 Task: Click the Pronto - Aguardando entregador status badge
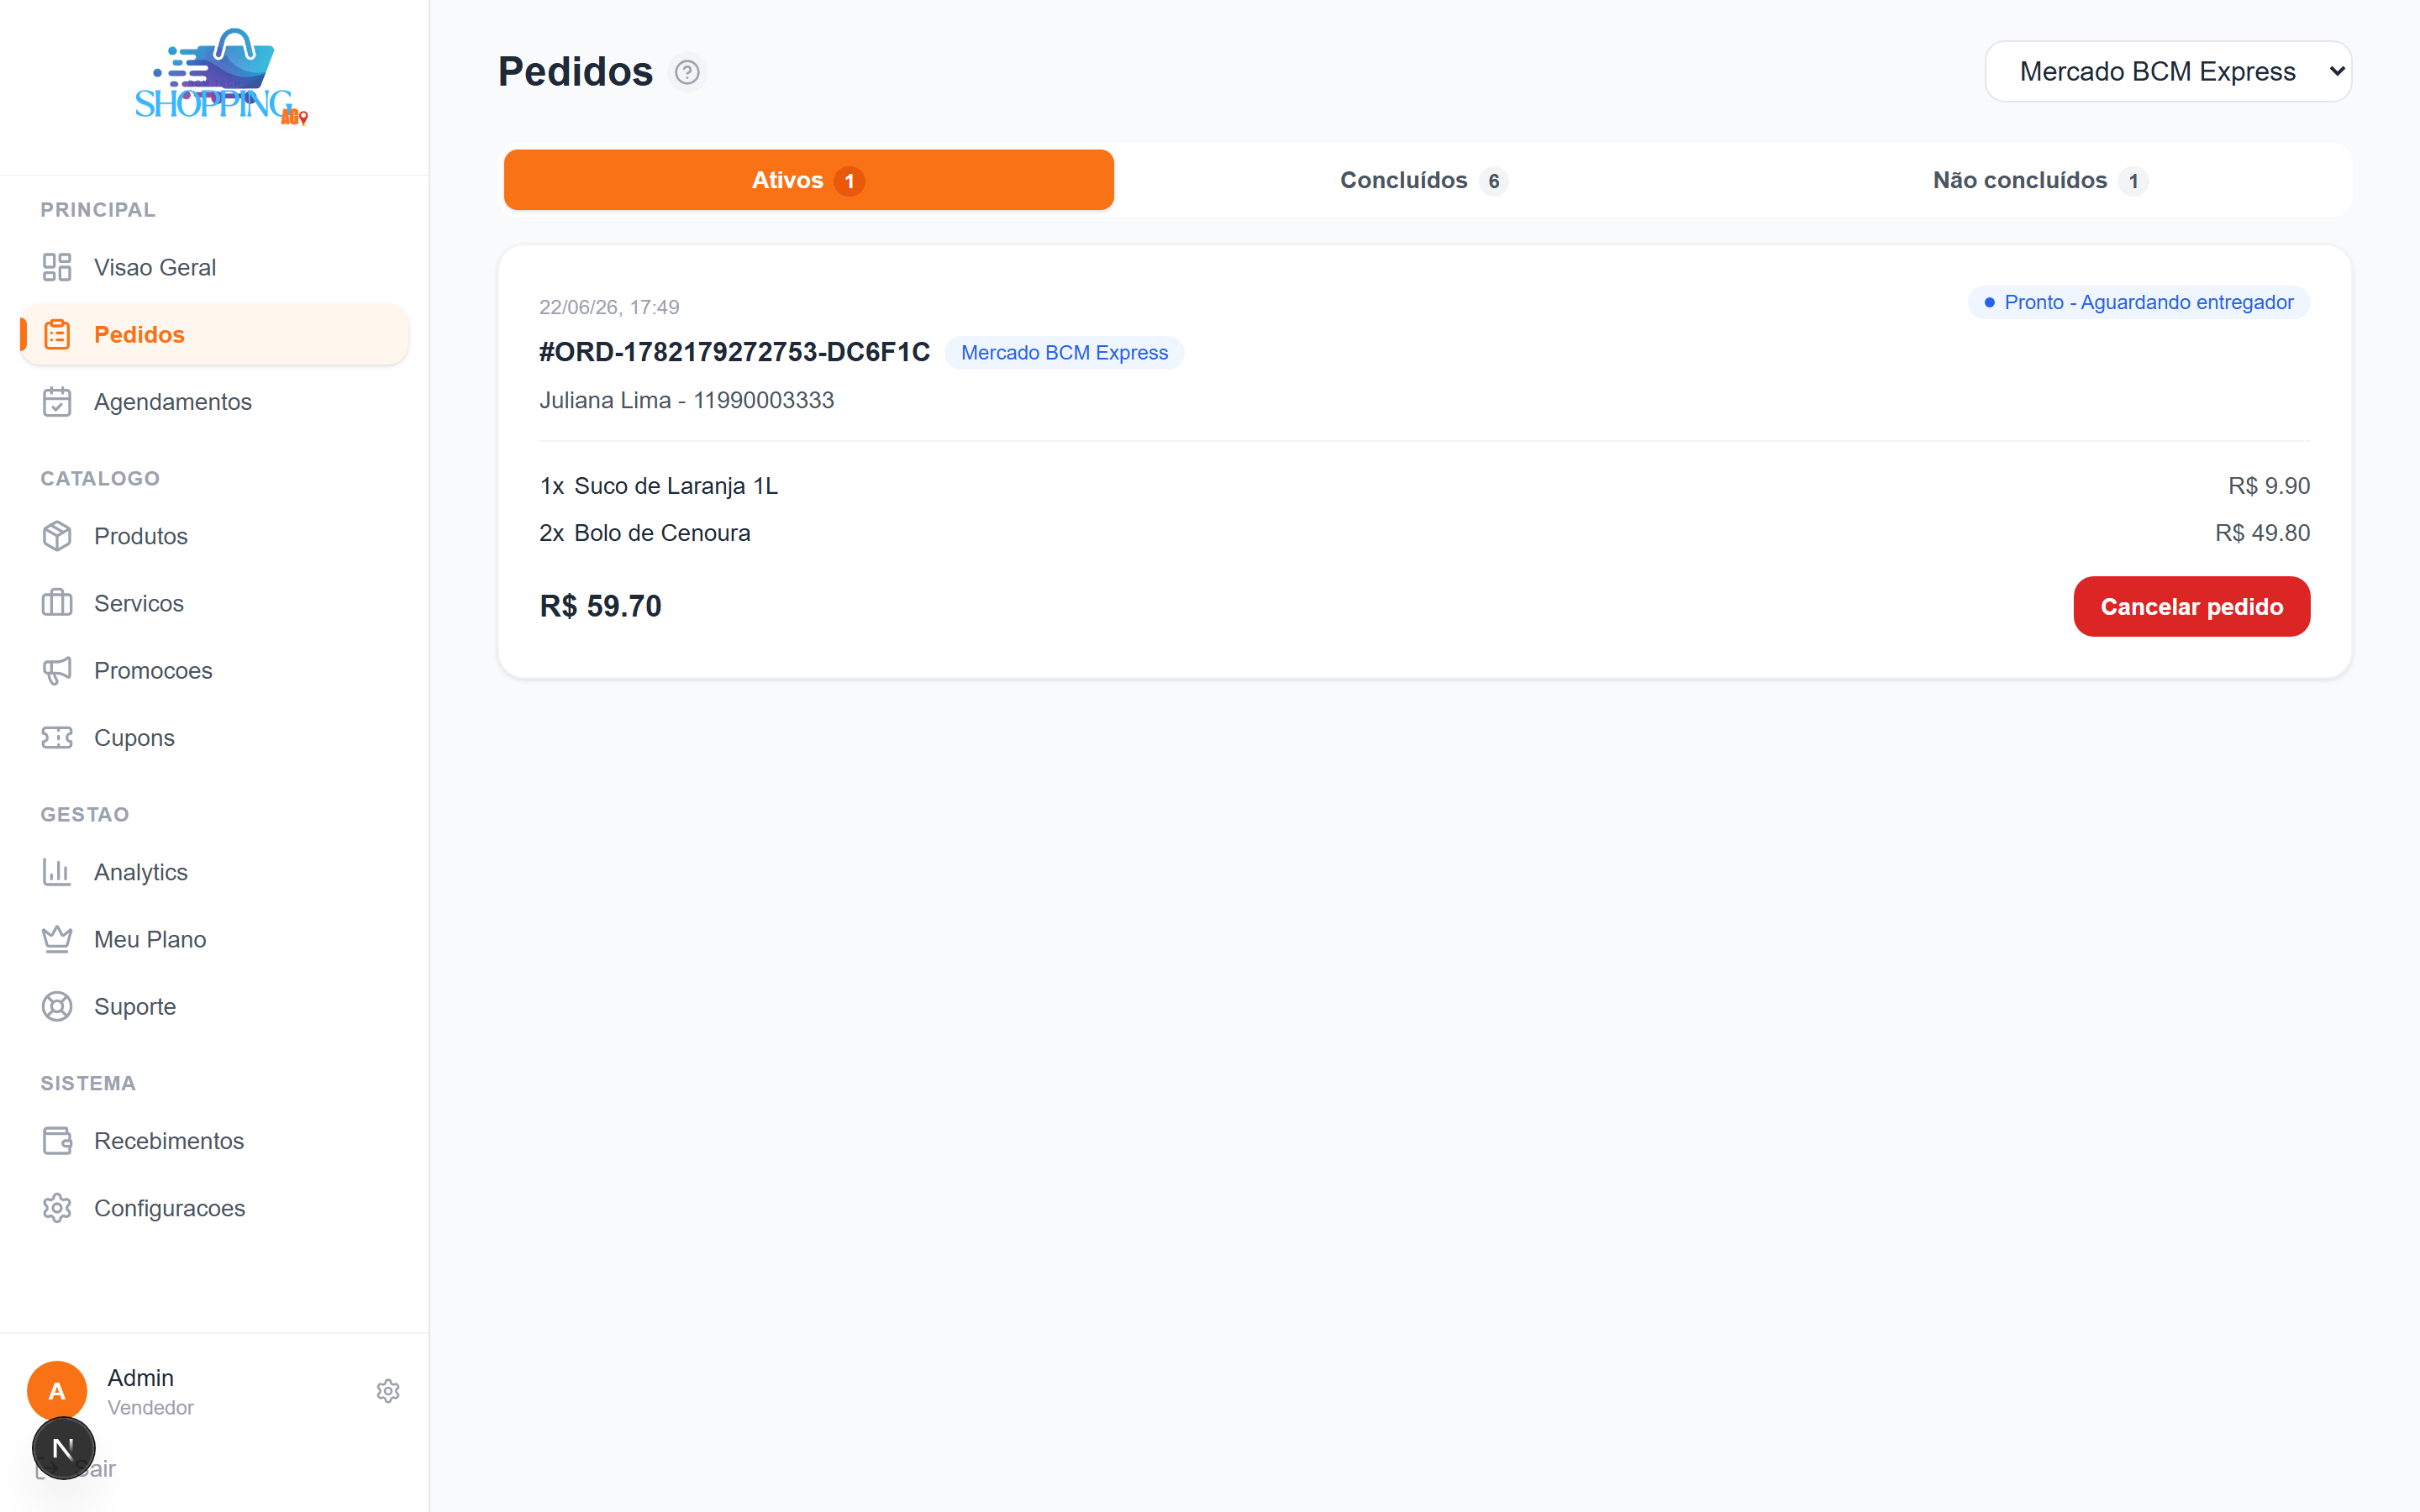pos(2138,302)
